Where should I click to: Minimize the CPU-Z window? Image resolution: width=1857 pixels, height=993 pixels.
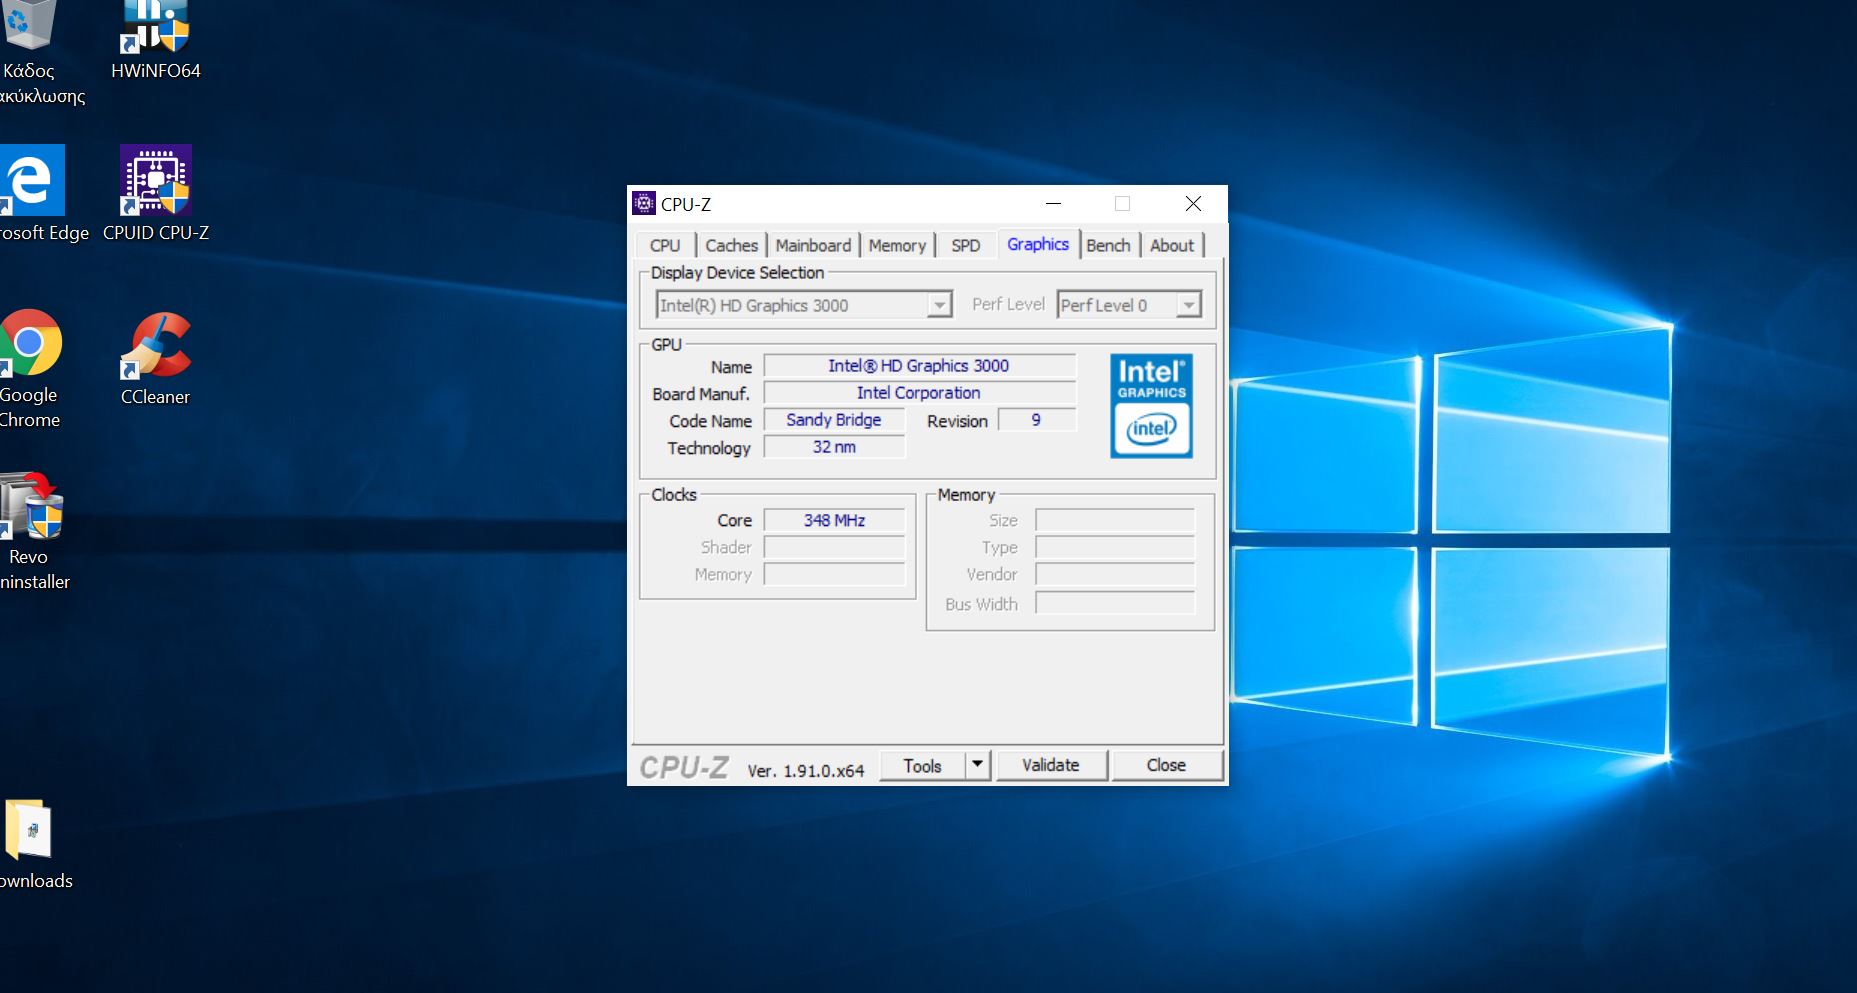(x=1053, y=204)
